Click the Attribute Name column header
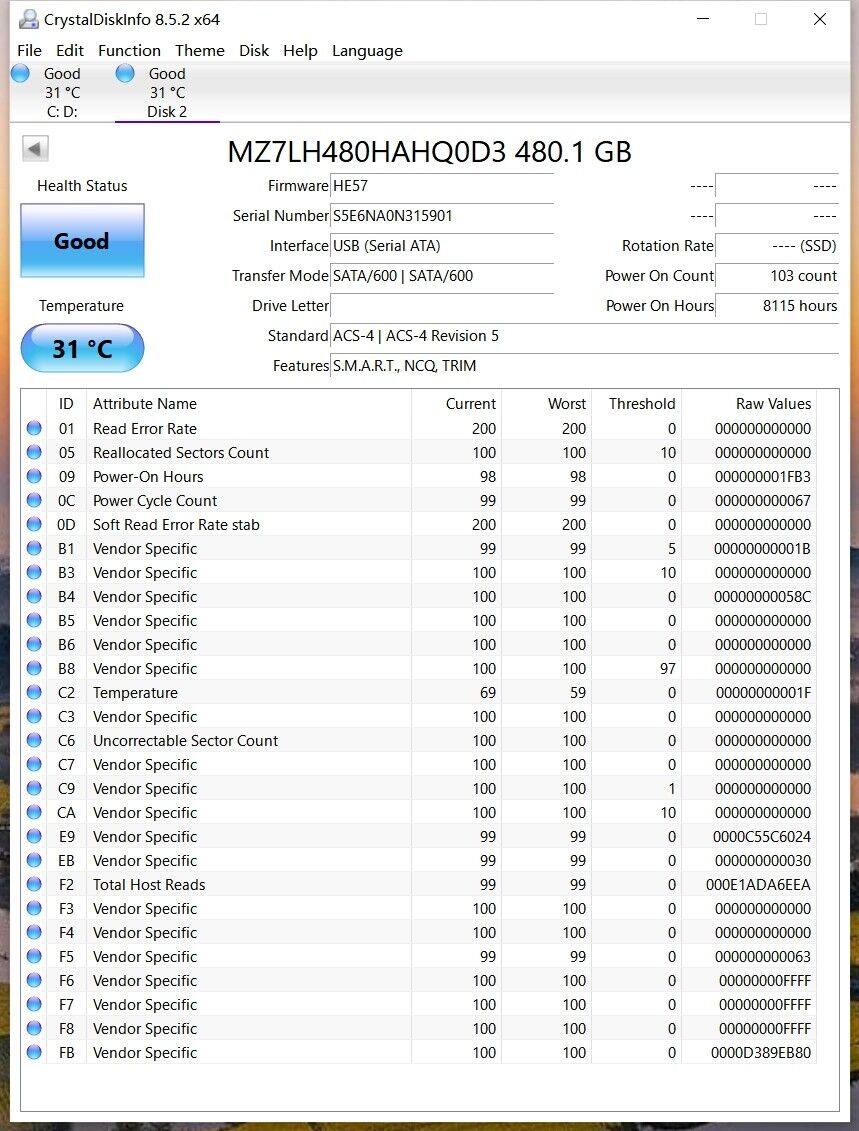This screenshot has width=859, height=1131. coord(248,404)
